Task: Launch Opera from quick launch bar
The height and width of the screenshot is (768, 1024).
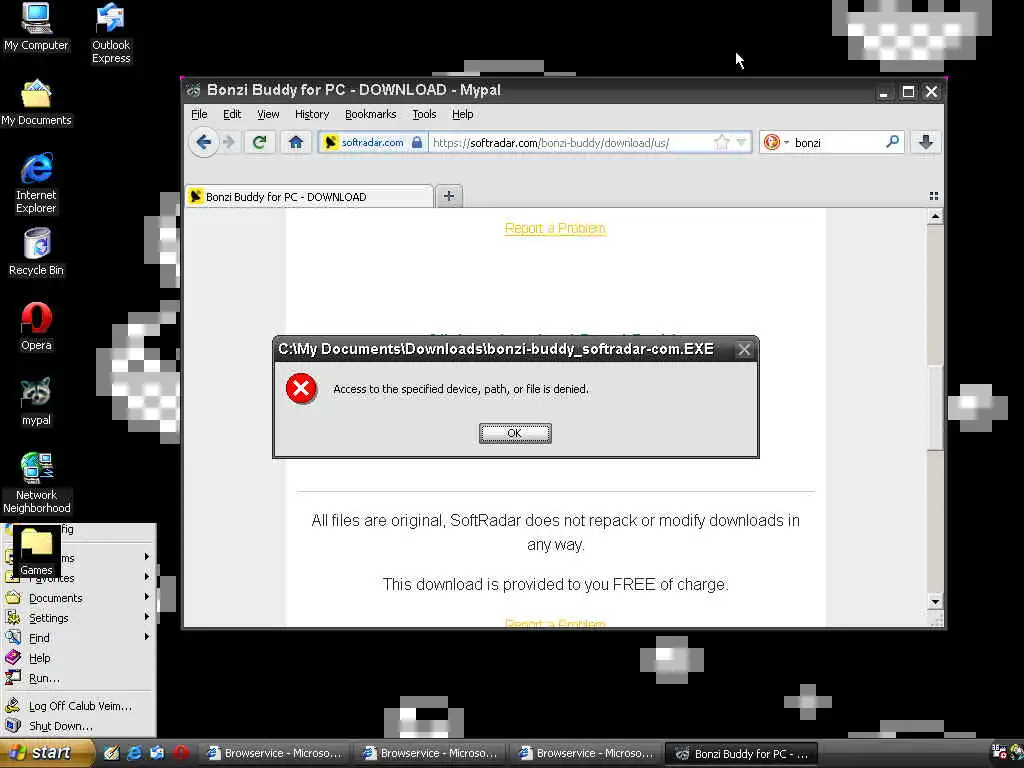Action: coord(181,753)
